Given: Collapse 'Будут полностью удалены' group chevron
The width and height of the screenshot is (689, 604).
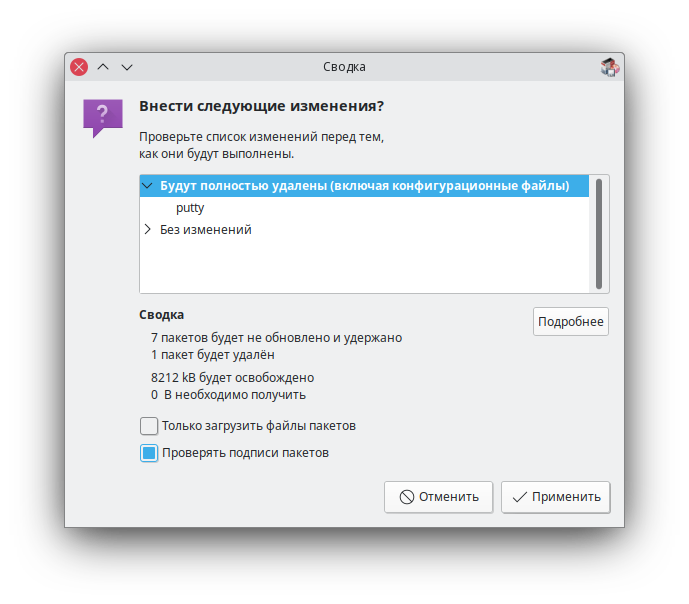Looking at the screenshot, I should [148, 186].
